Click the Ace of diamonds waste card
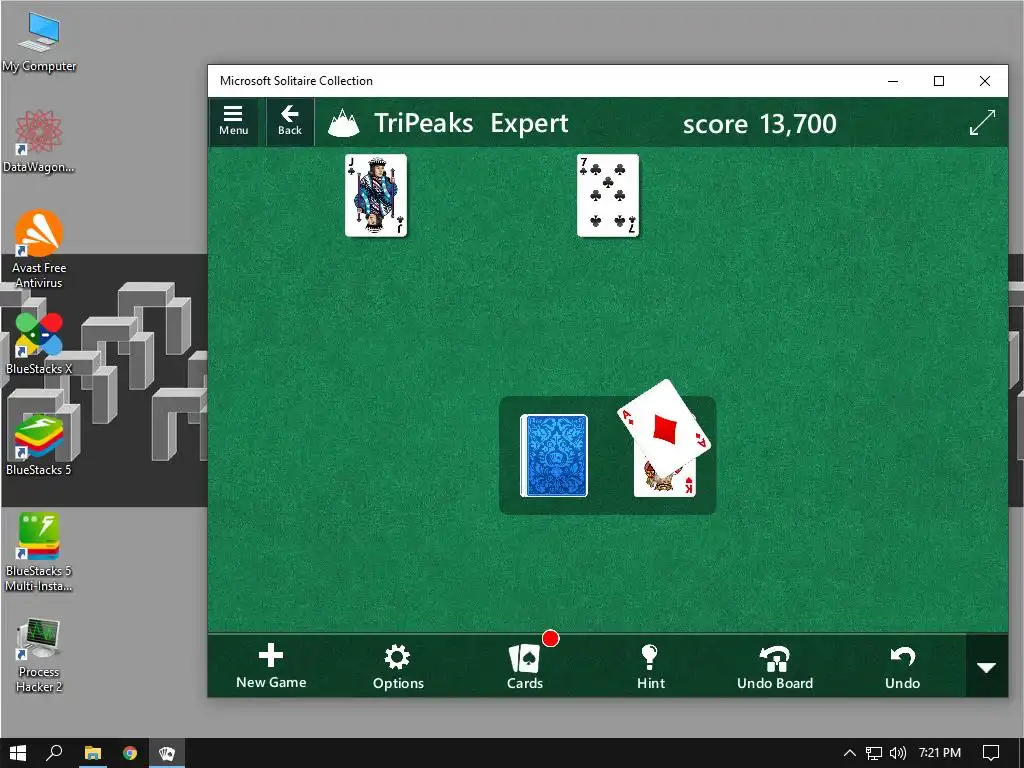1024x768 pixels. coord(664,428)
